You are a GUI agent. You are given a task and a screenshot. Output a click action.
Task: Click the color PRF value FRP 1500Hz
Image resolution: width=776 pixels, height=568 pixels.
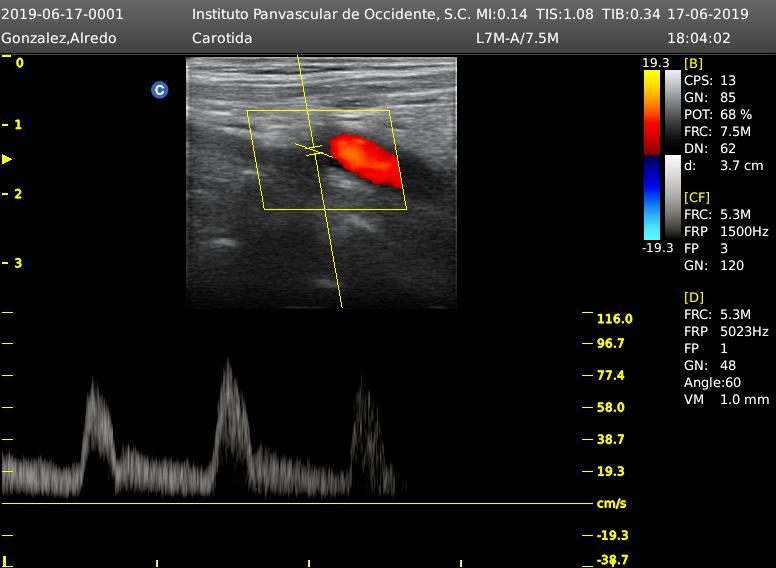pyautogui.click(x=726, y=231)
